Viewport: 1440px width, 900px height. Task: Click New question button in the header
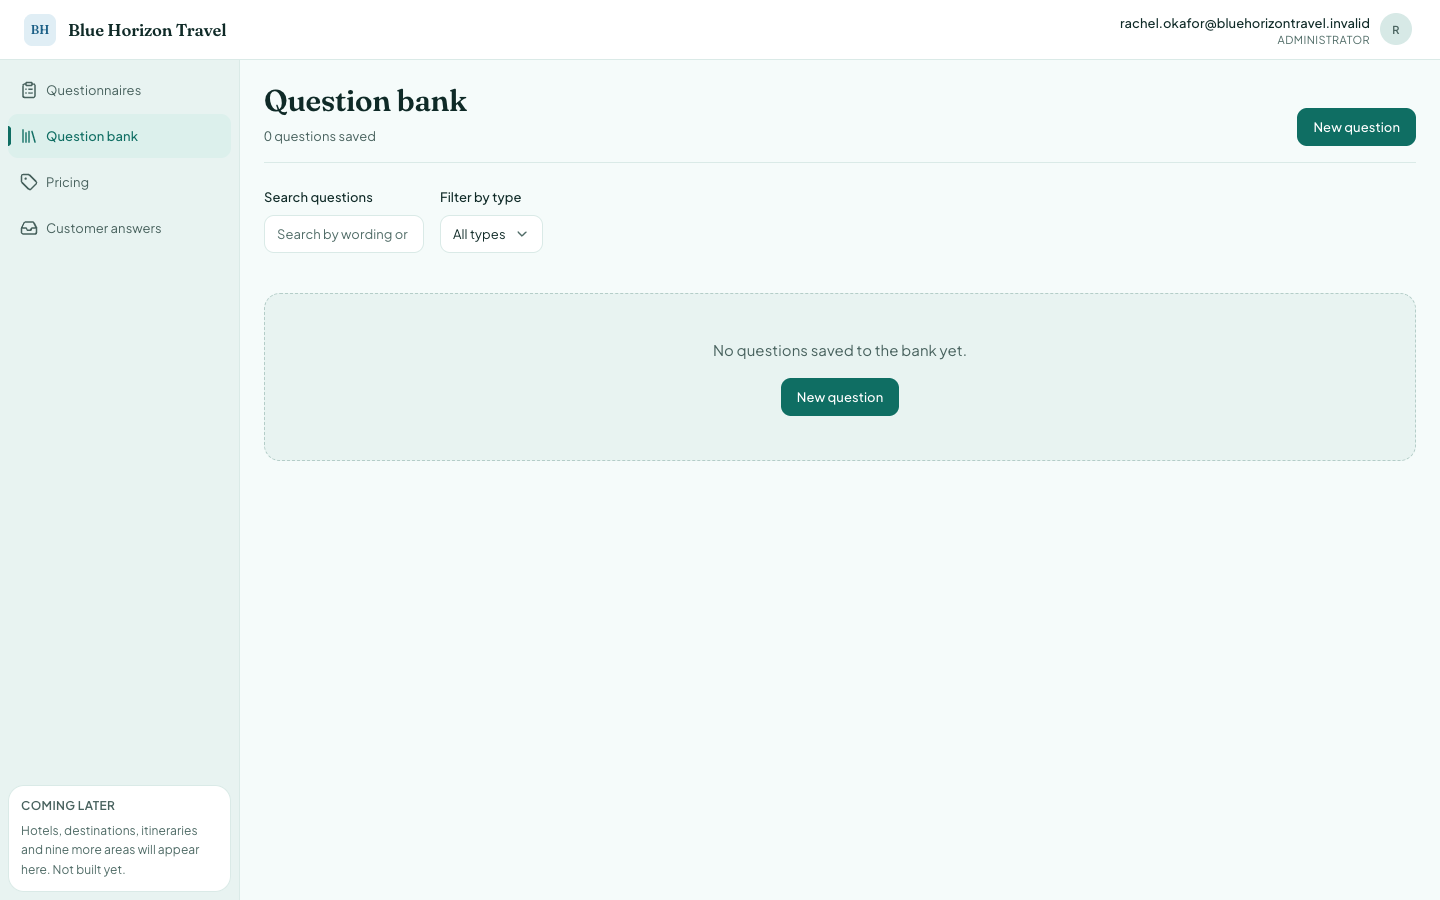tap(1356, 127)
